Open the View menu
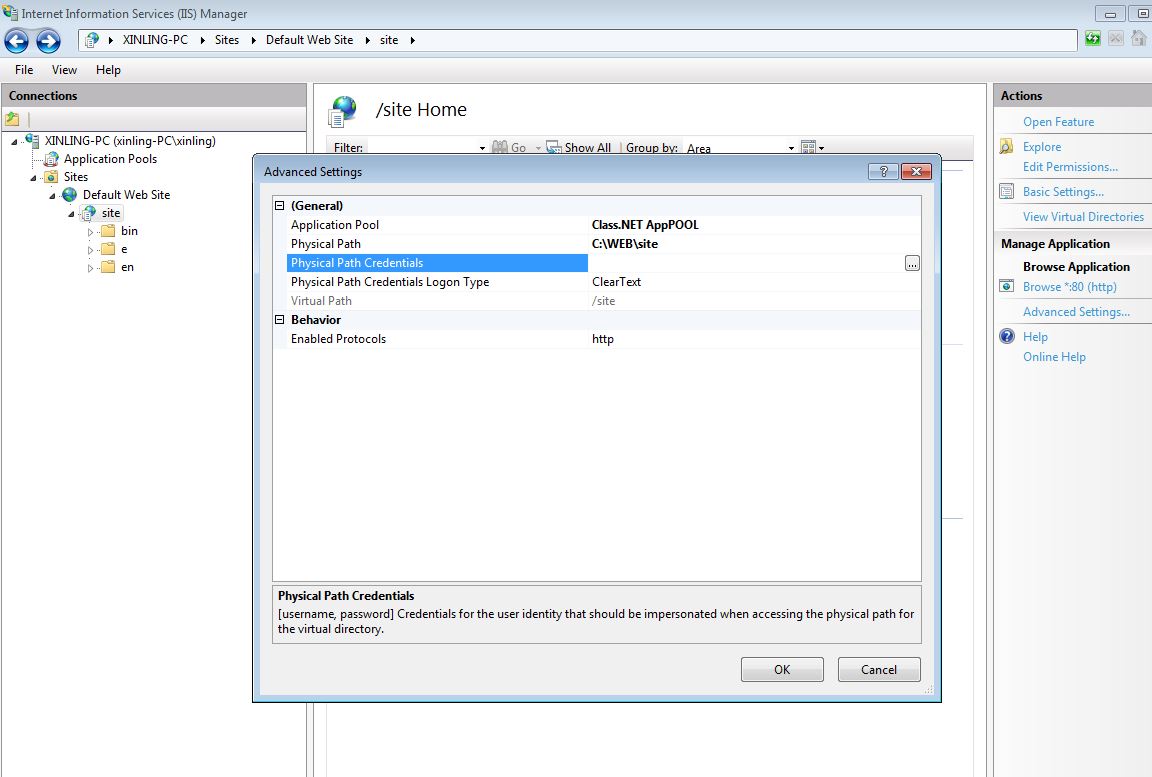1152x777 pixels. [x=64, y=70]
